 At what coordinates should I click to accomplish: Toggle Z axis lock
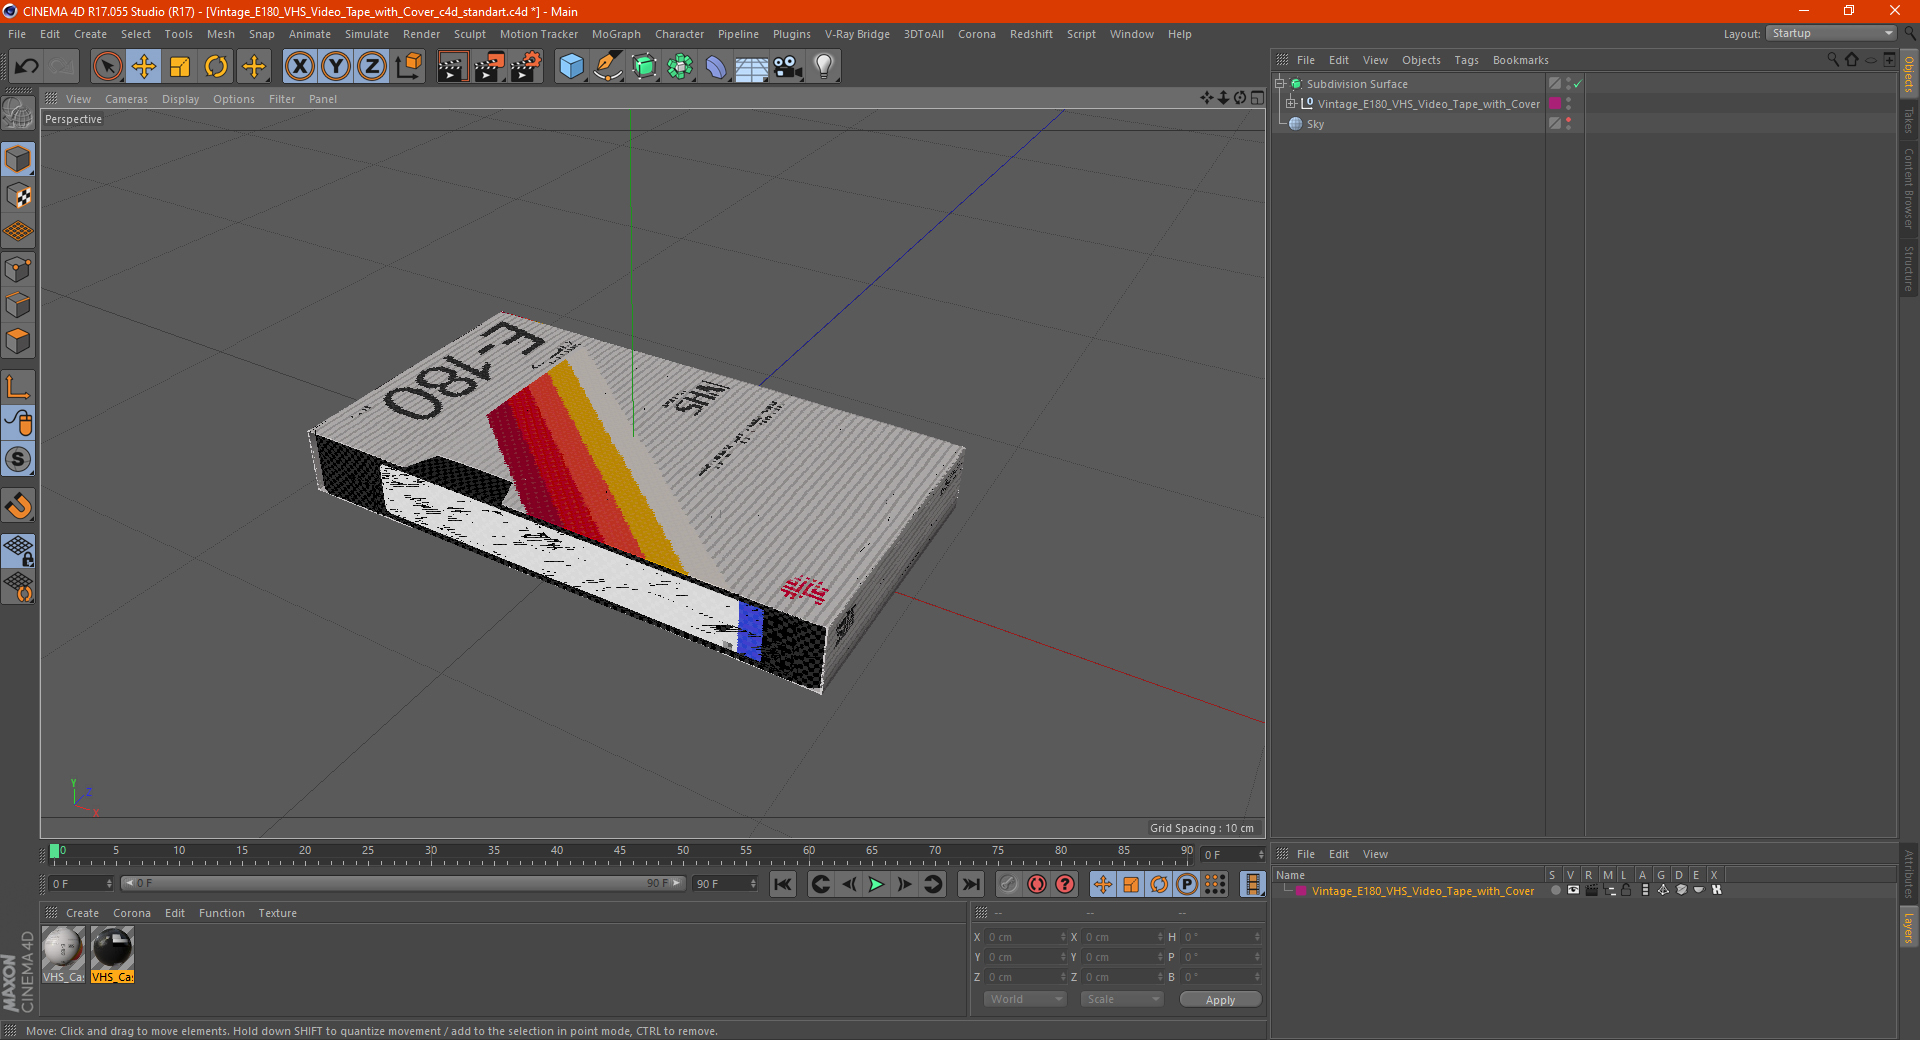372,67
